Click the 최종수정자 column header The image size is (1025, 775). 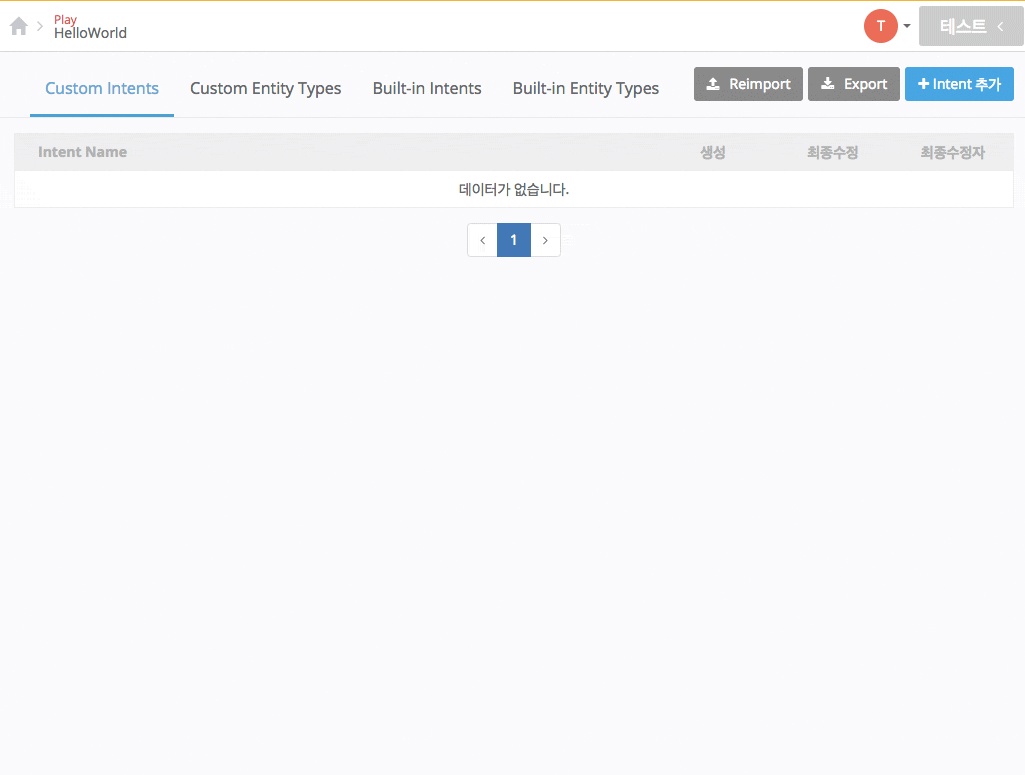[x=952, y=152]
